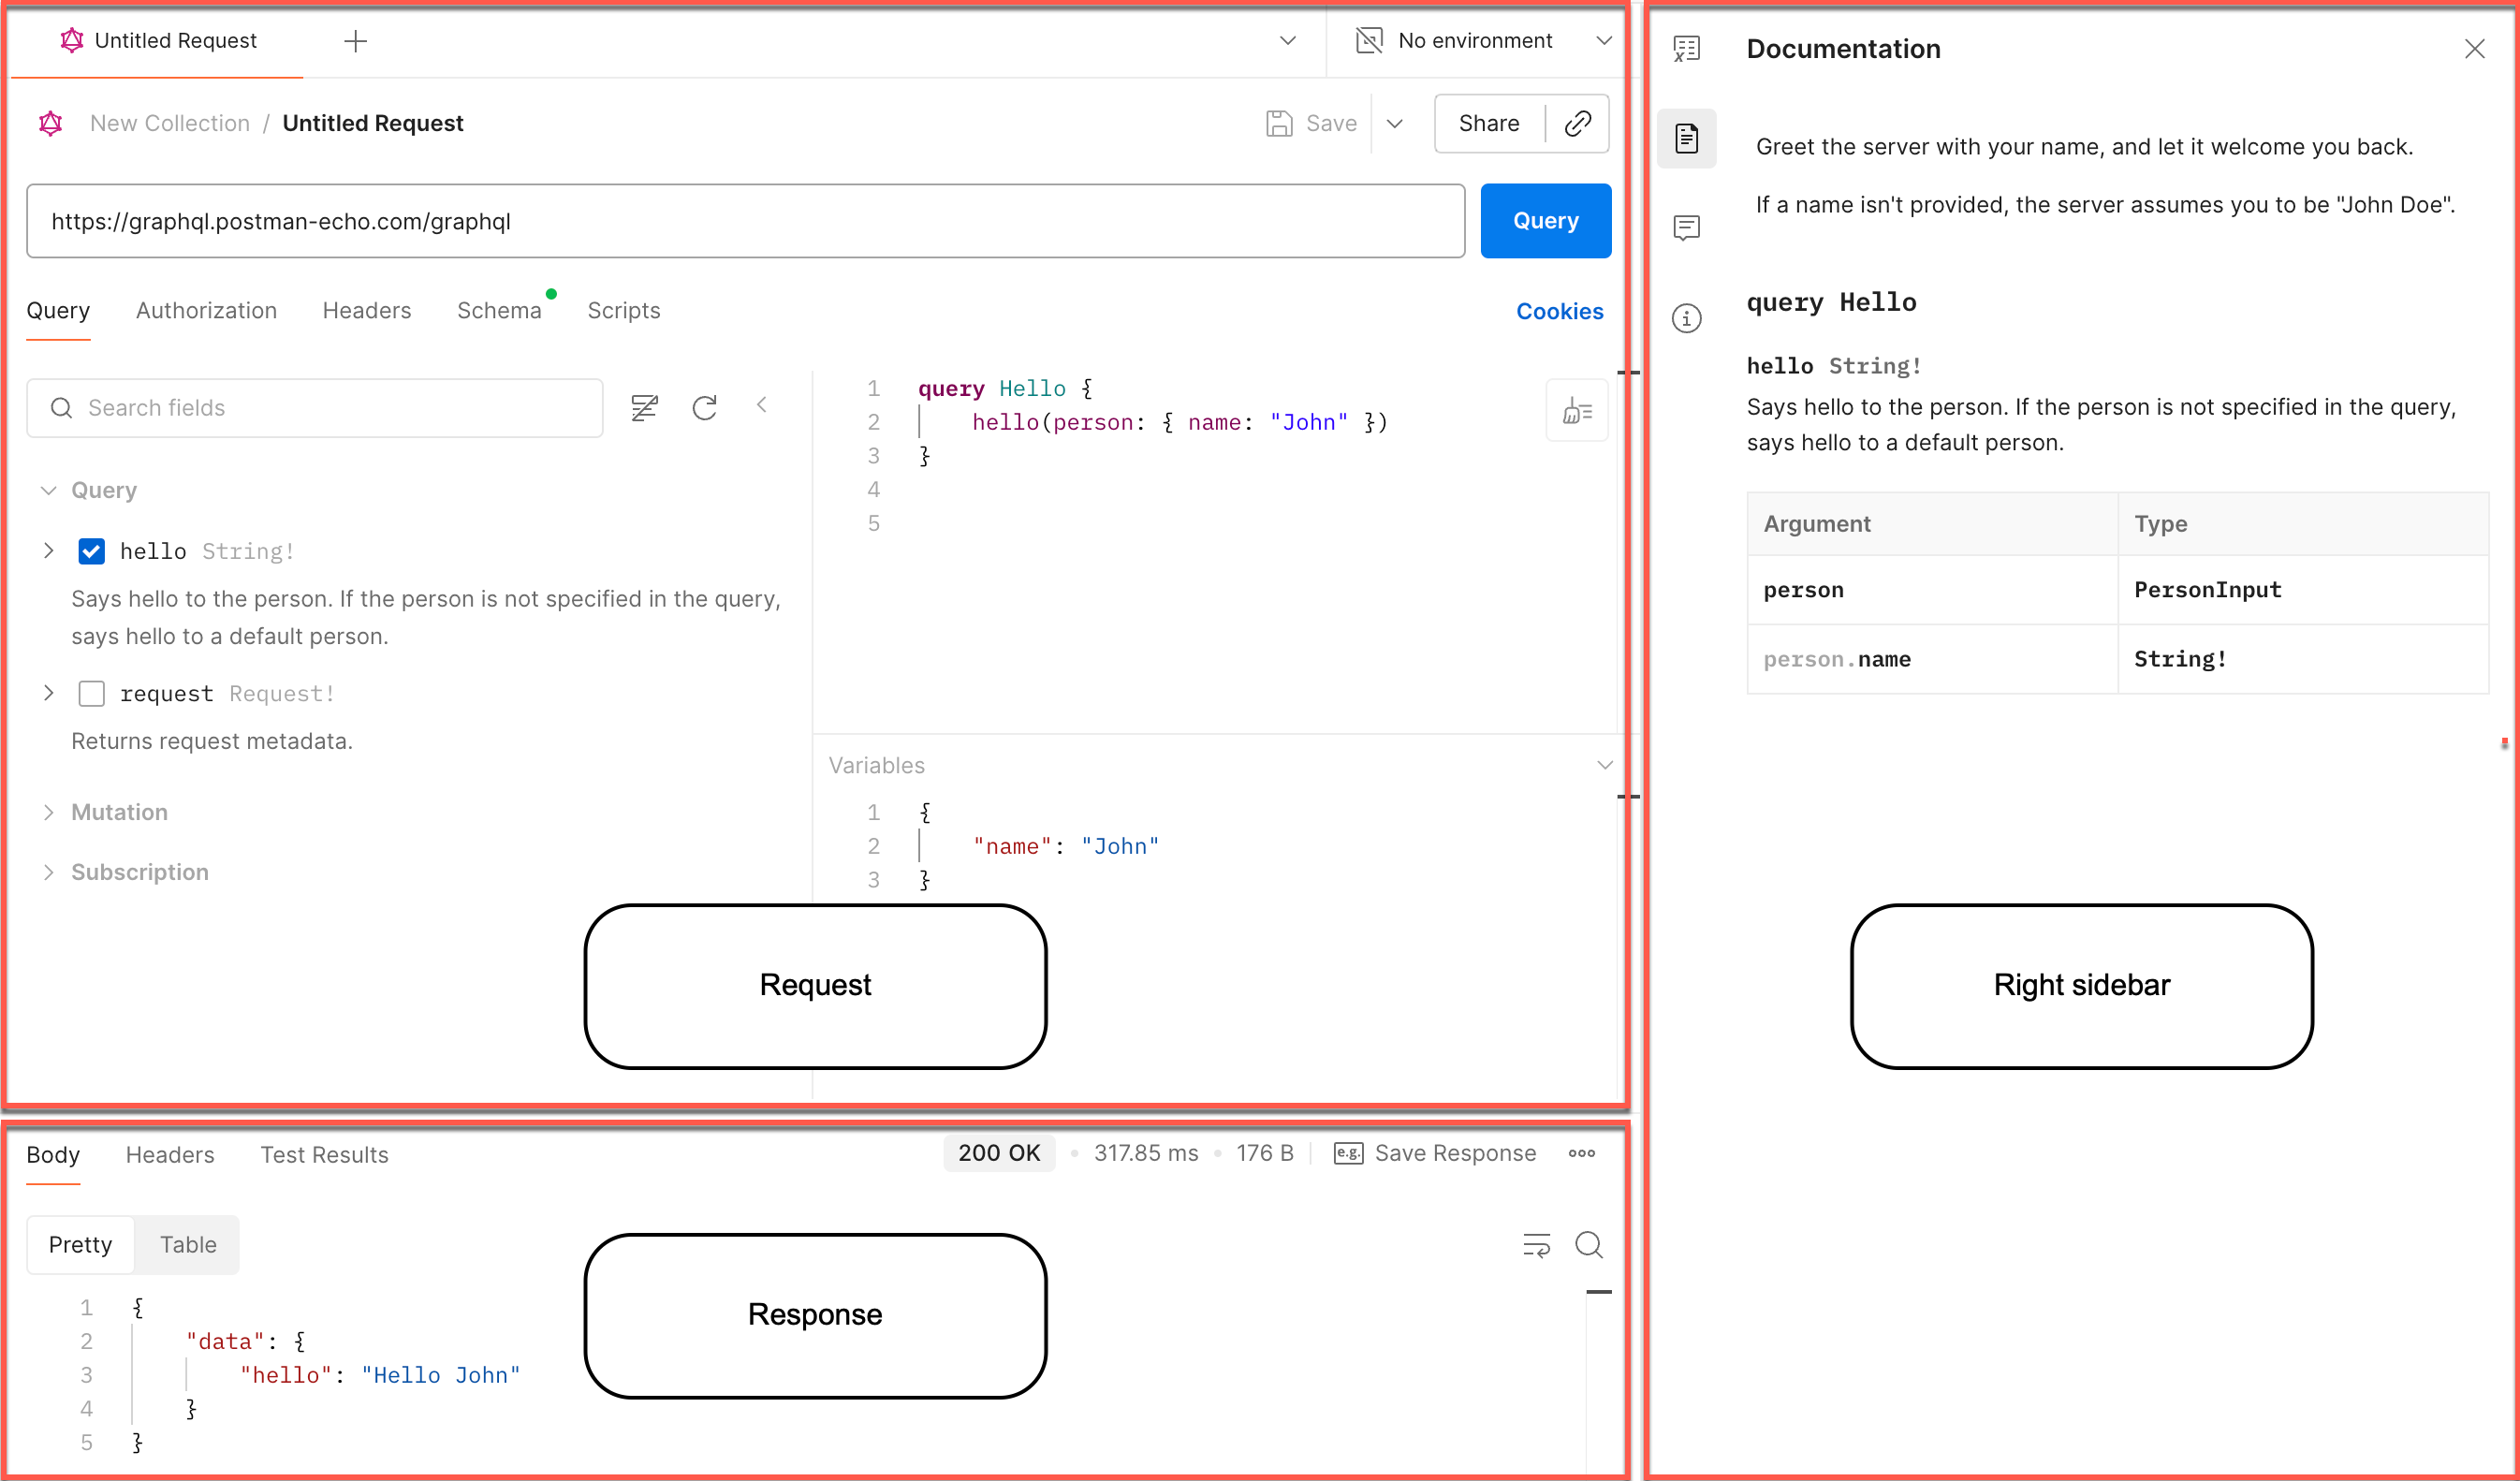Select the query prettify icon in the editor
This screenshot has width=2520, height=1481.
1576,410
